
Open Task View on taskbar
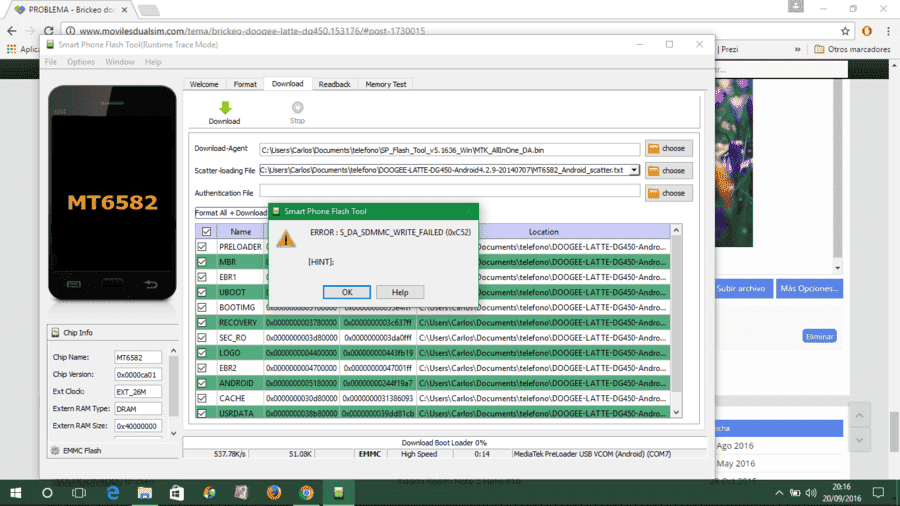coord(79,493)
